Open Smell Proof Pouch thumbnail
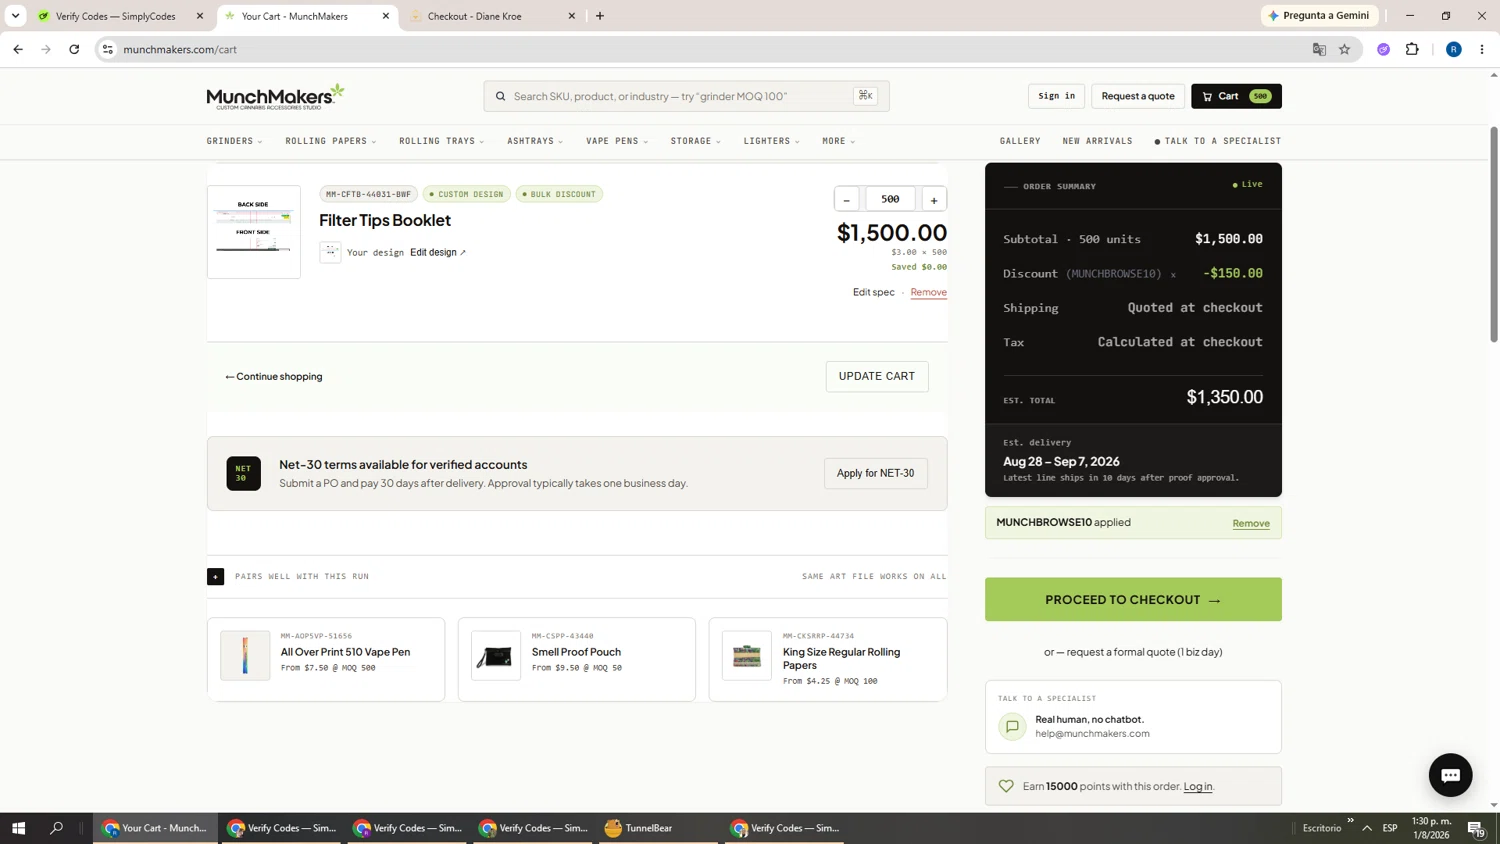Screen dimensions: 1500x844 pos(496,655)
